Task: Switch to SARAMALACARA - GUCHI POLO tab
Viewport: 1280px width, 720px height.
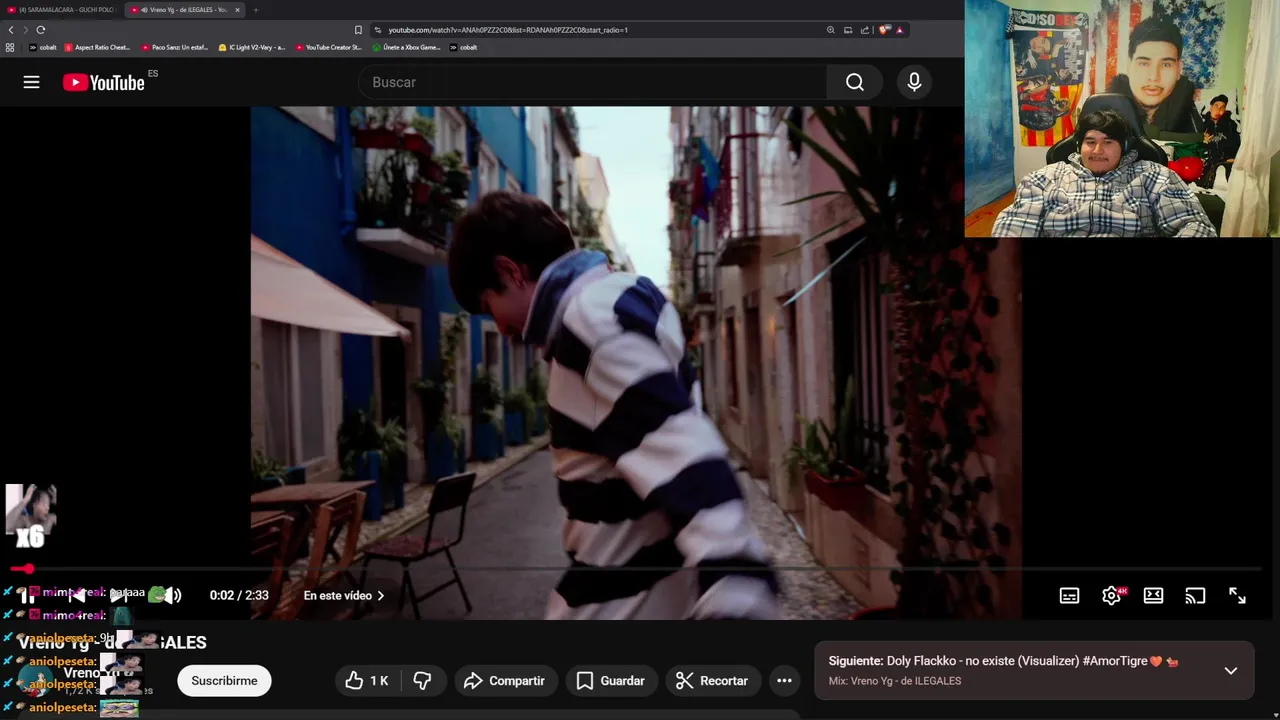Action: pyautogui.click(x=62, y=10)
